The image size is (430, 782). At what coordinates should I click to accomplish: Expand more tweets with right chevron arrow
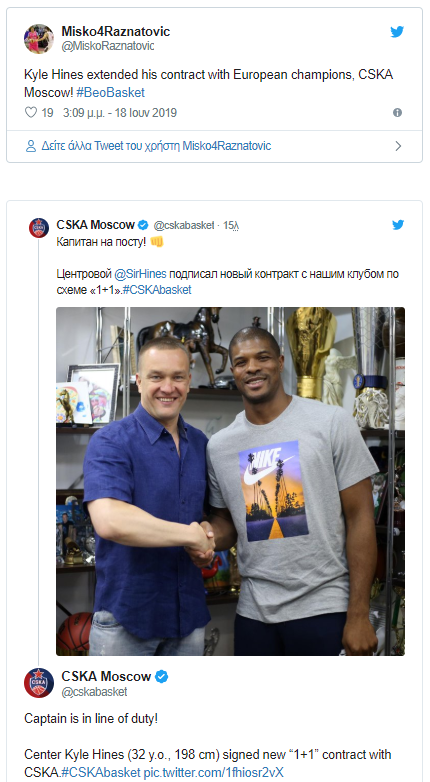pyautogui.click(x=398, y=146)
